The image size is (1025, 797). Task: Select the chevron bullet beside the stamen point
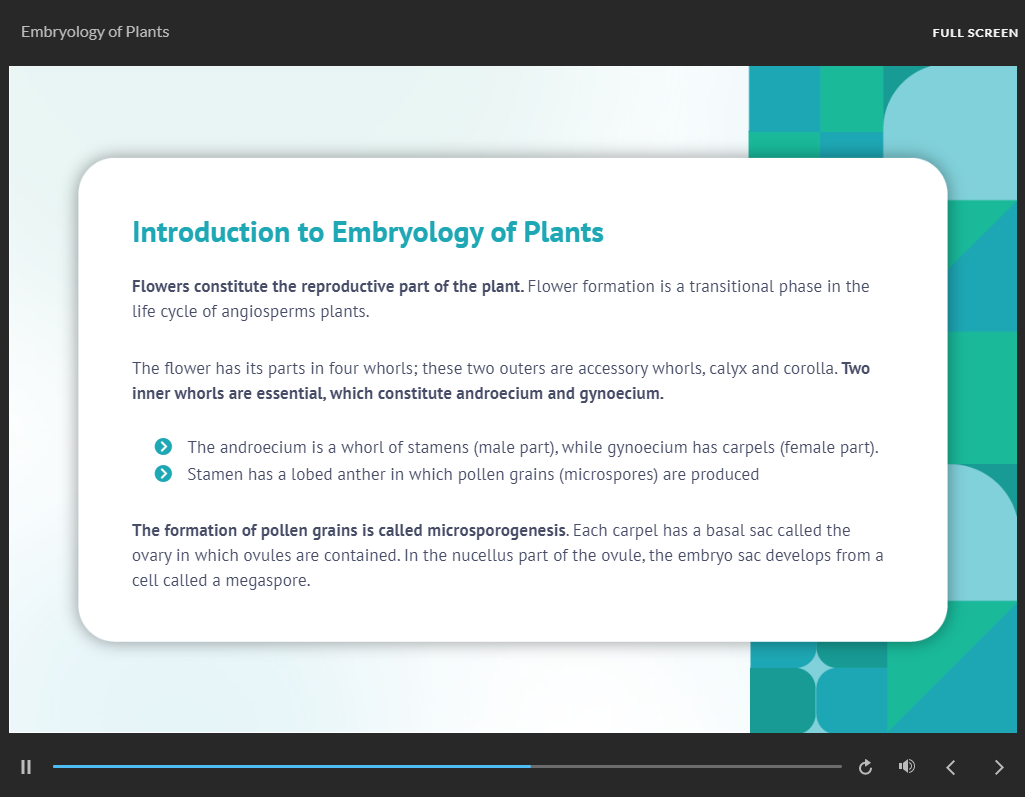163,473
